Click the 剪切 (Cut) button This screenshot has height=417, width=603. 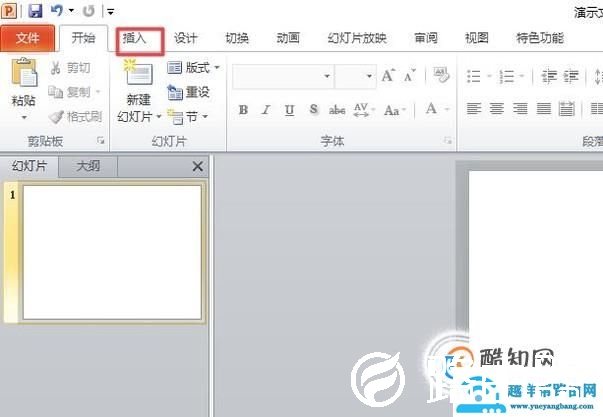[70, 68]
